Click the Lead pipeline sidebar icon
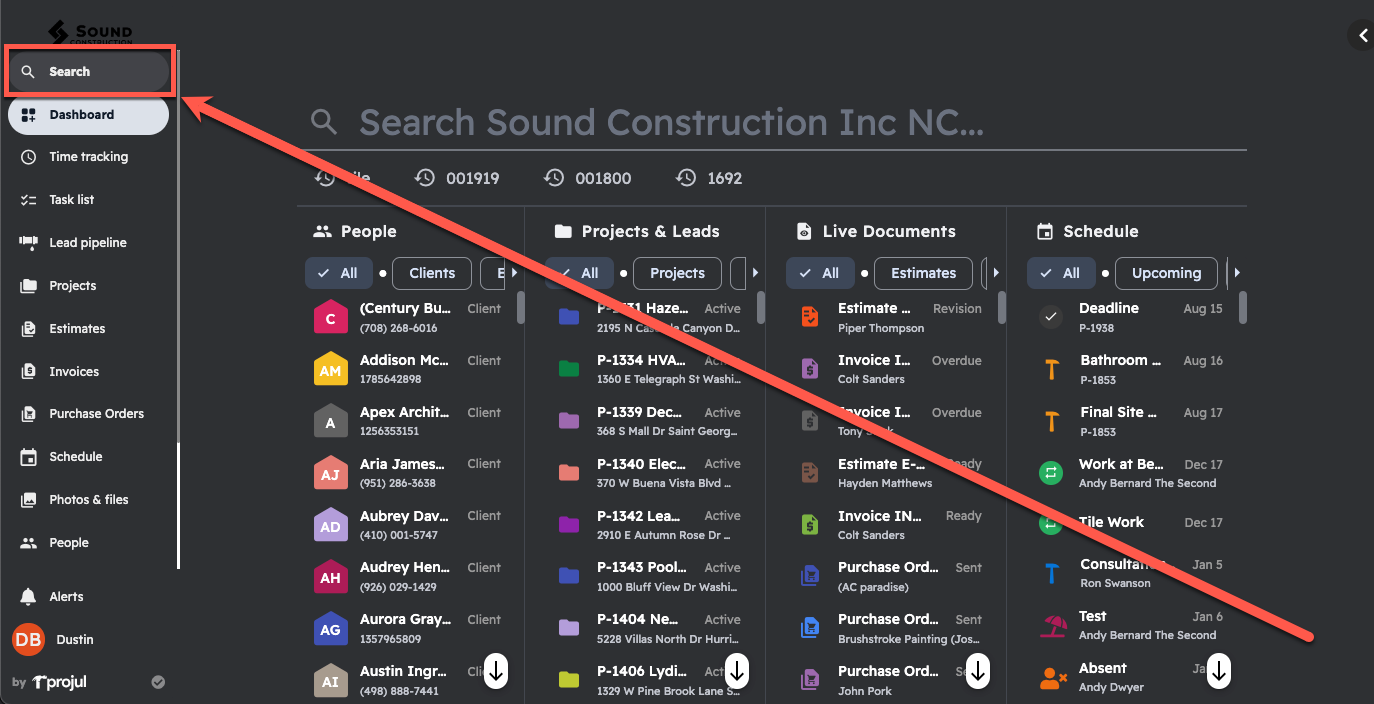This screenshot has width=1374, height=704. coord(29,243)
